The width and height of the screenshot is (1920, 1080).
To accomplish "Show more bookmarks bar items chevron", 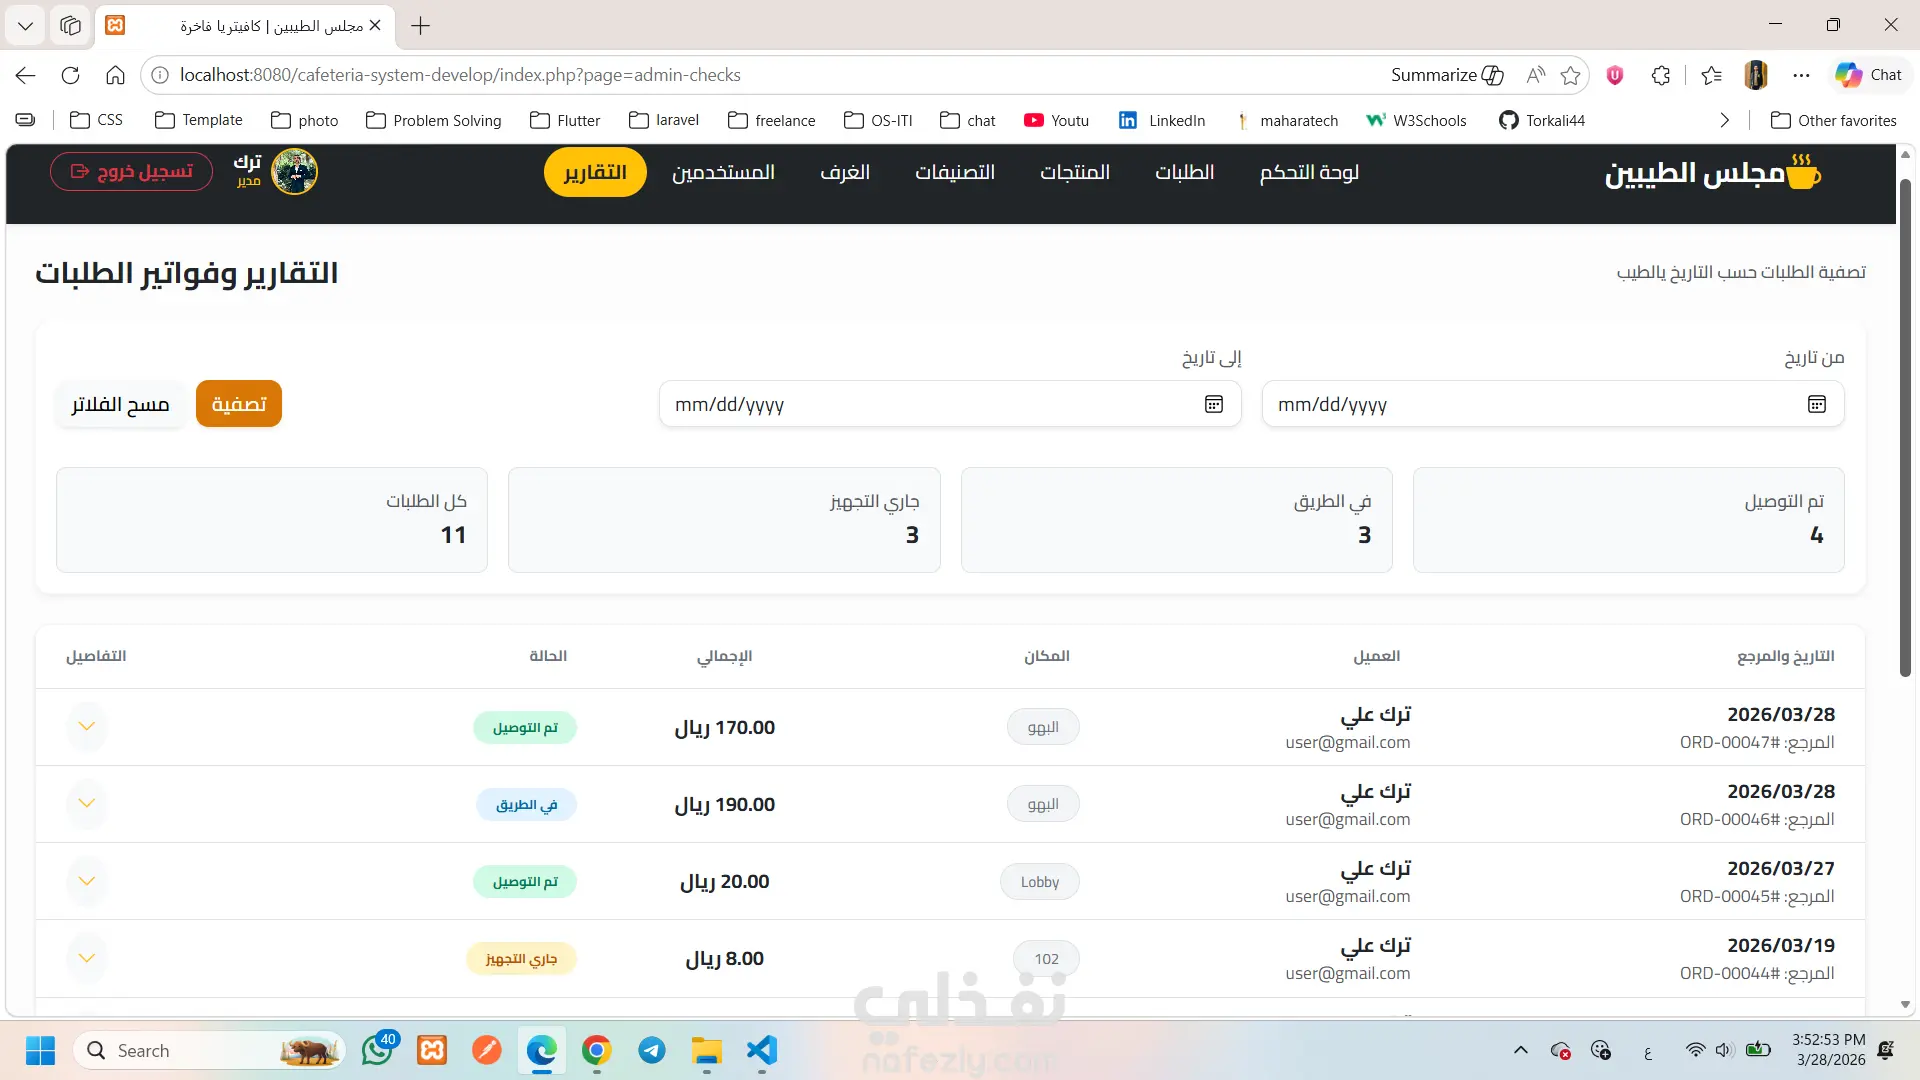I will click(x=1724, y=120).
